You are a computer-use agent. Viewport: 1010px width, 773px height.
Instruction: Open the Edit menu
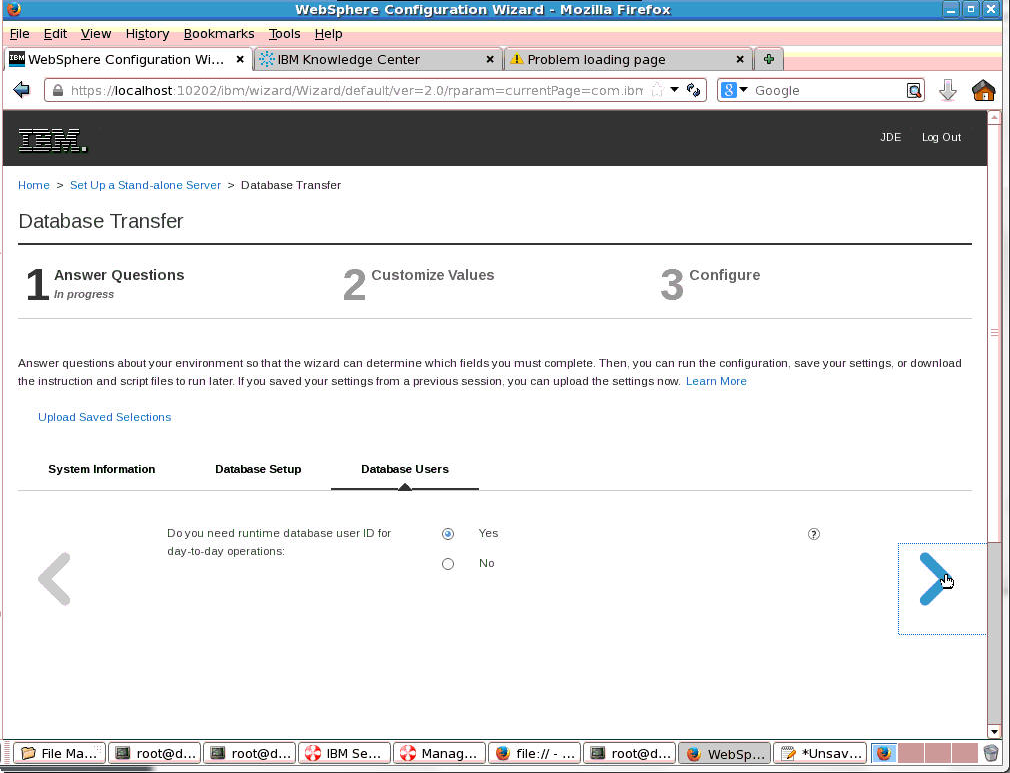click(x=55, y=33)
